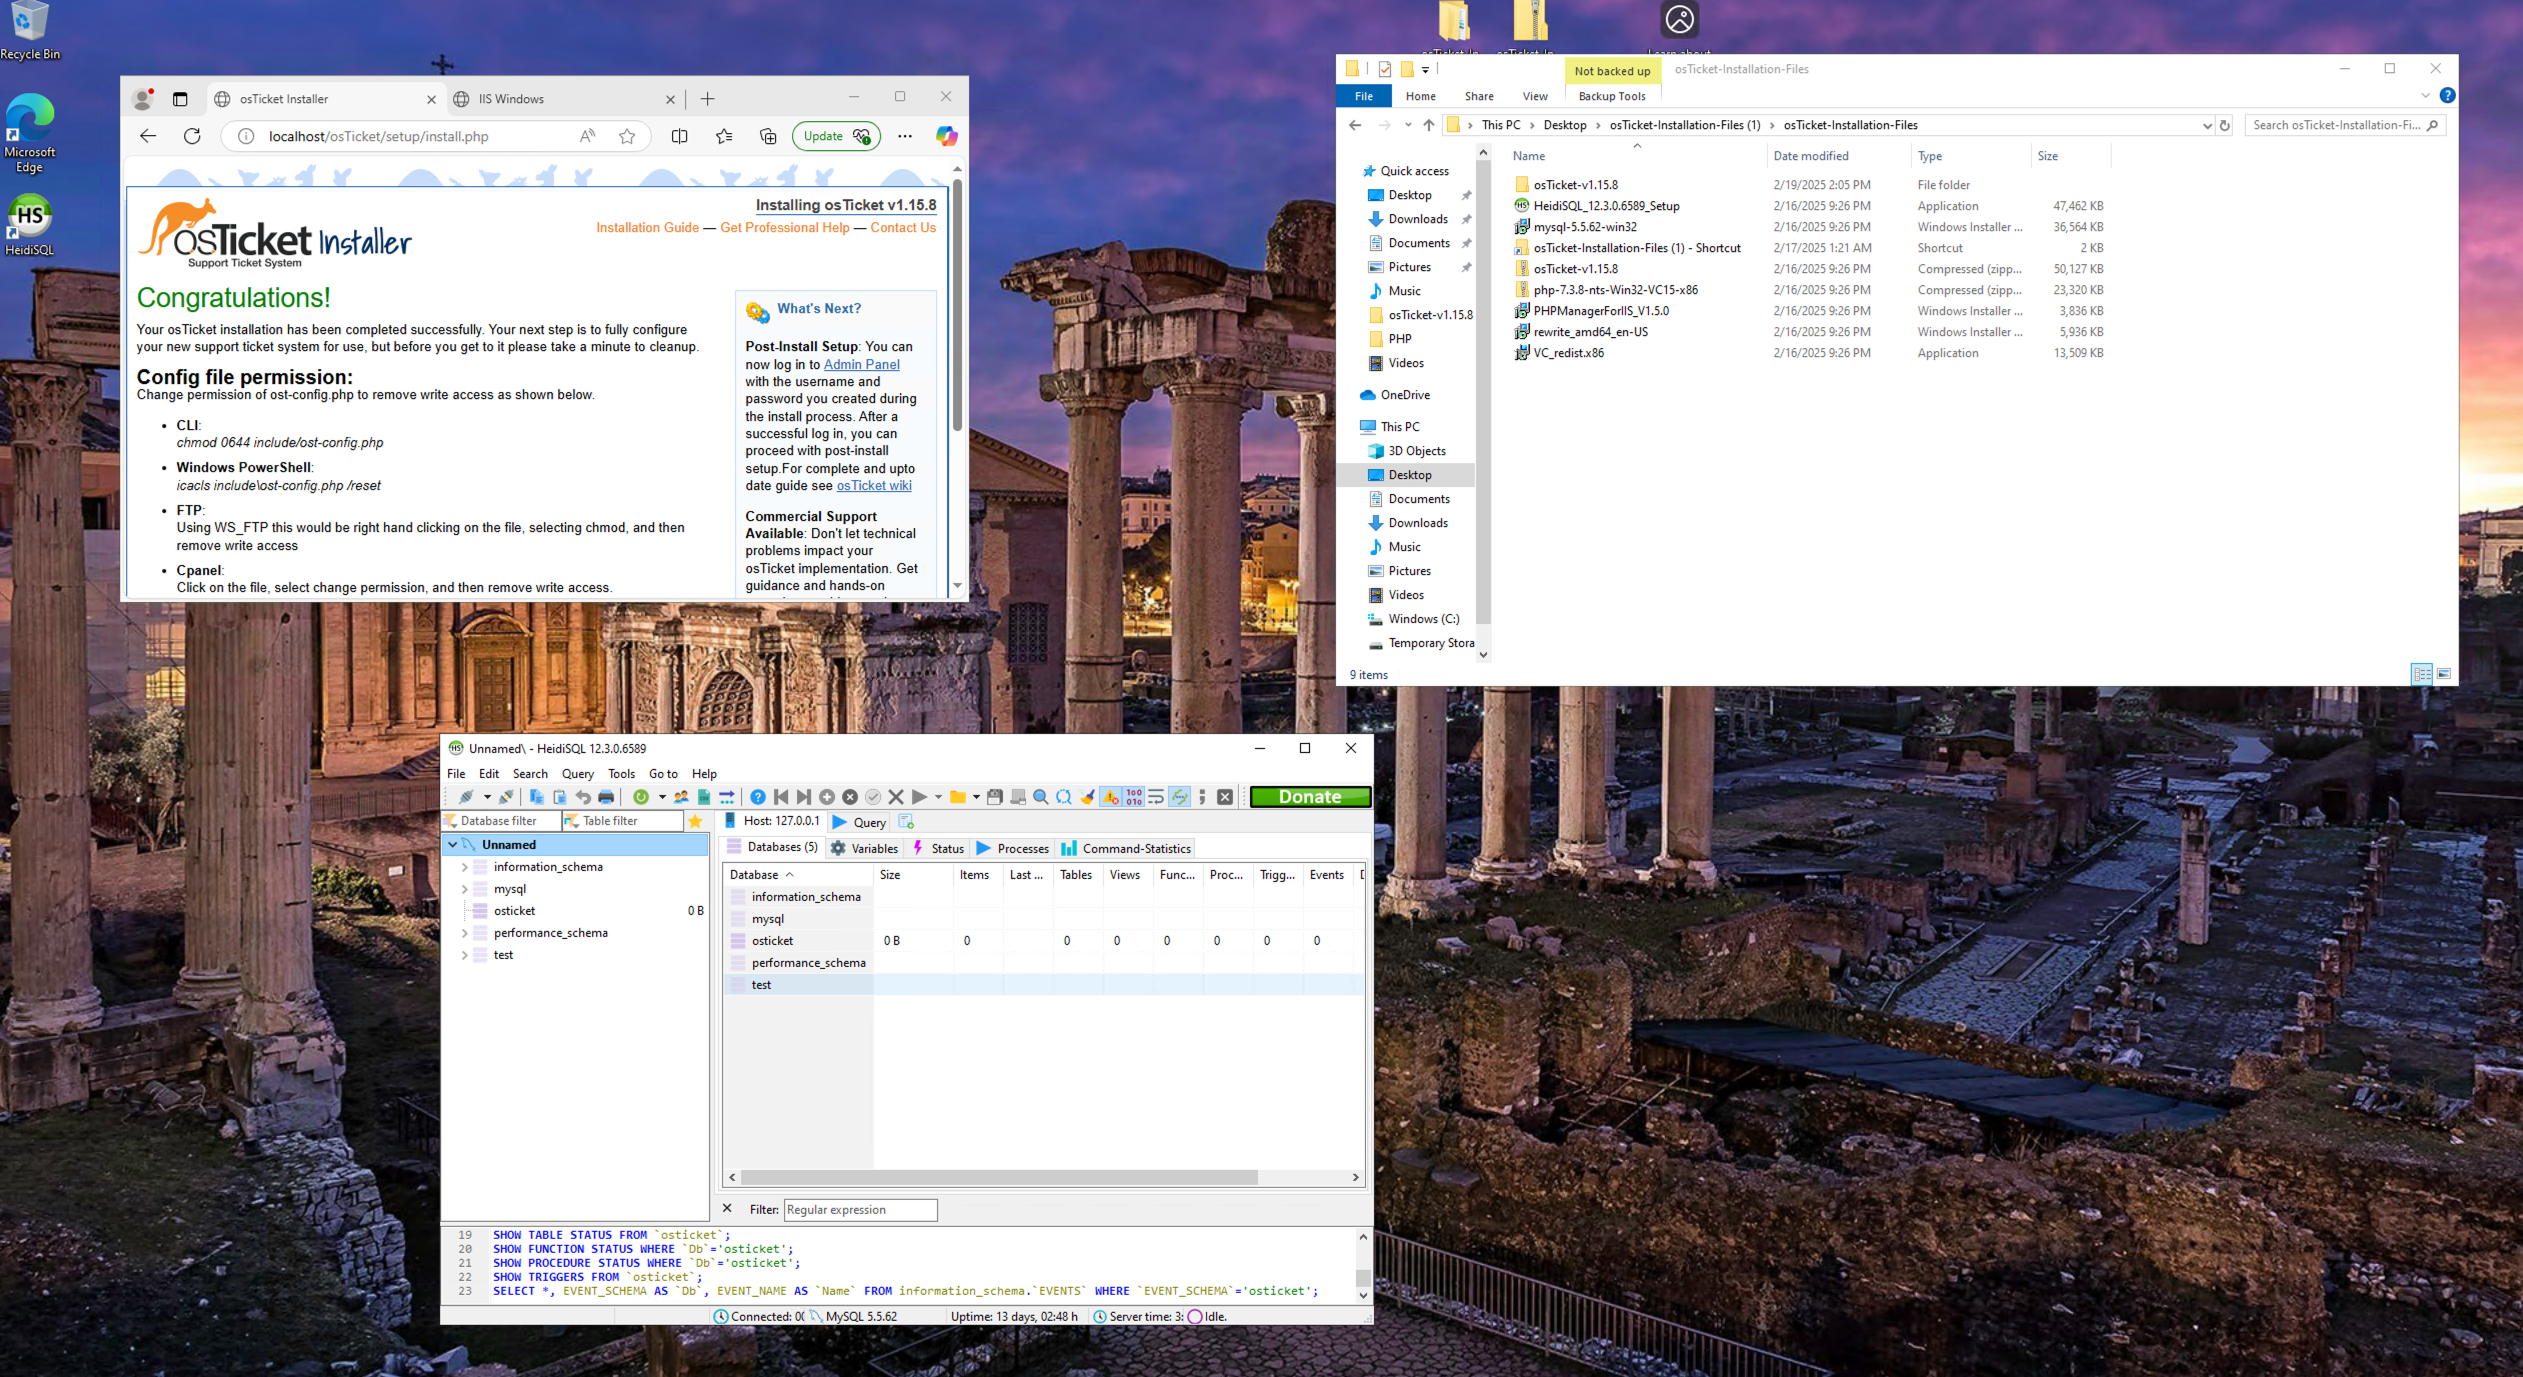Open the dropdown arrow next to Run query
Viewport: 2523px width, 1377px height.
tap(938, 797)
